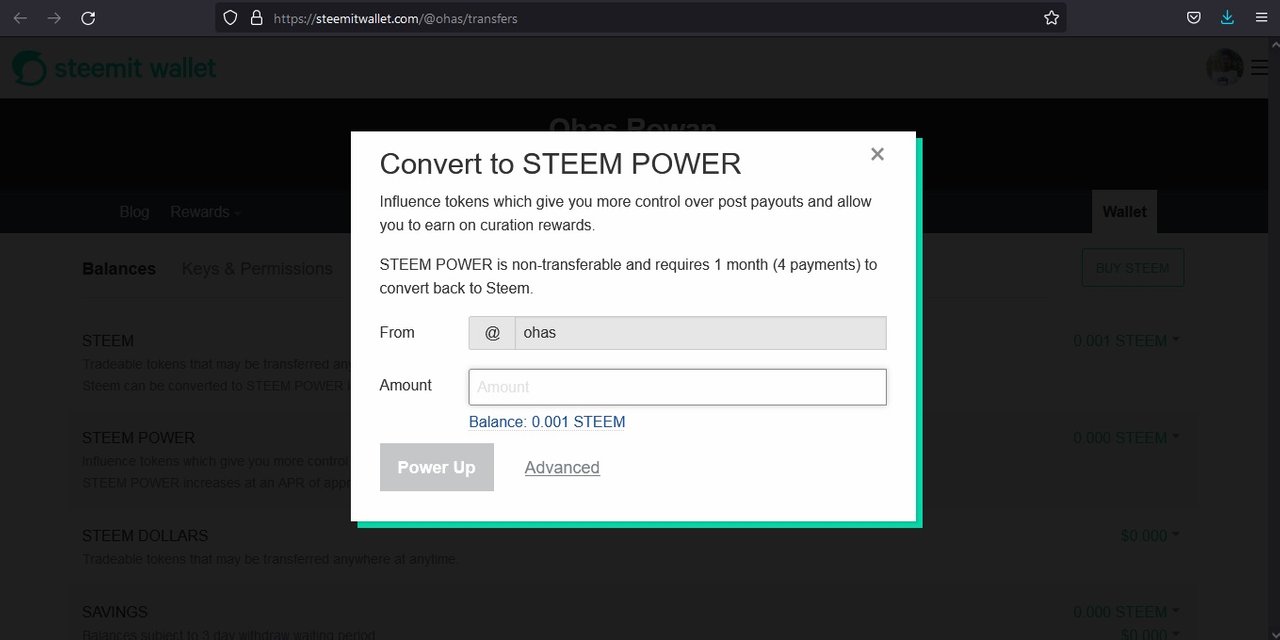Viewport: 1280px width, 640px height.
Task: Click the padlock site security icon
Action: click(256, 18)
